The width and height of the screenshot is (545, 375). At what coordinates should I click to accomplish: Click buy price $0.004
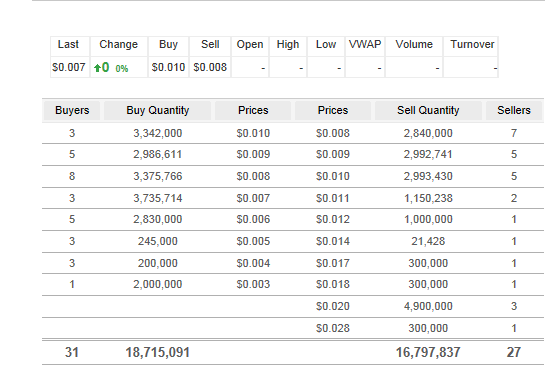pos(253,263)
